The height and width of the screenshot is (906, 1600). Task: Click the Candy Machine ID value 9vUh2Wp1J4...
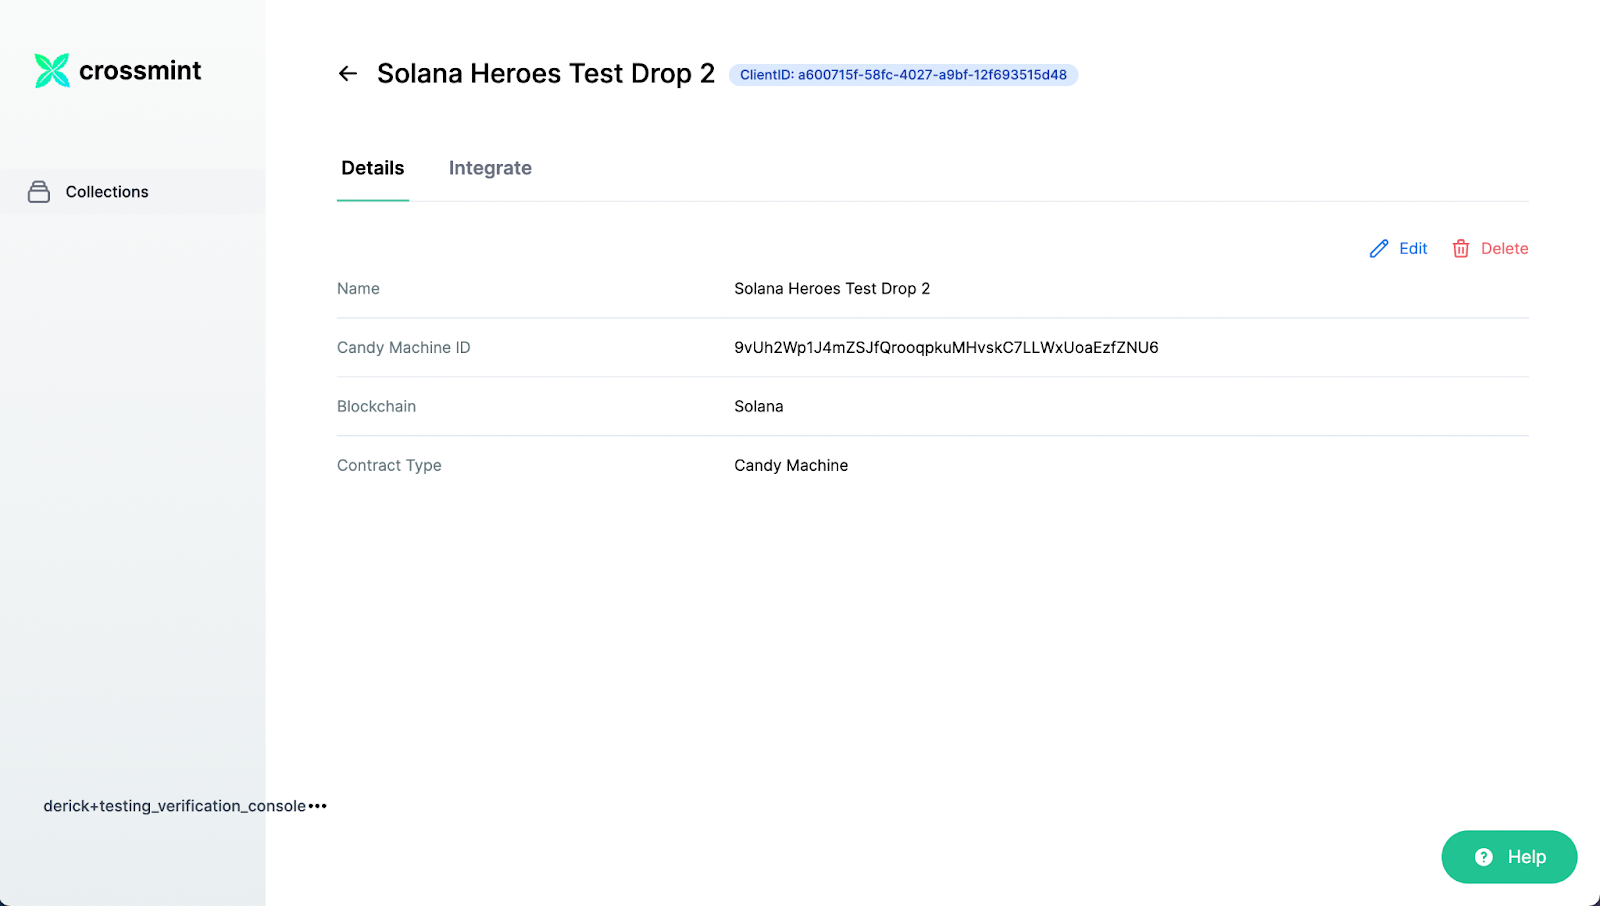click(946, 348)
